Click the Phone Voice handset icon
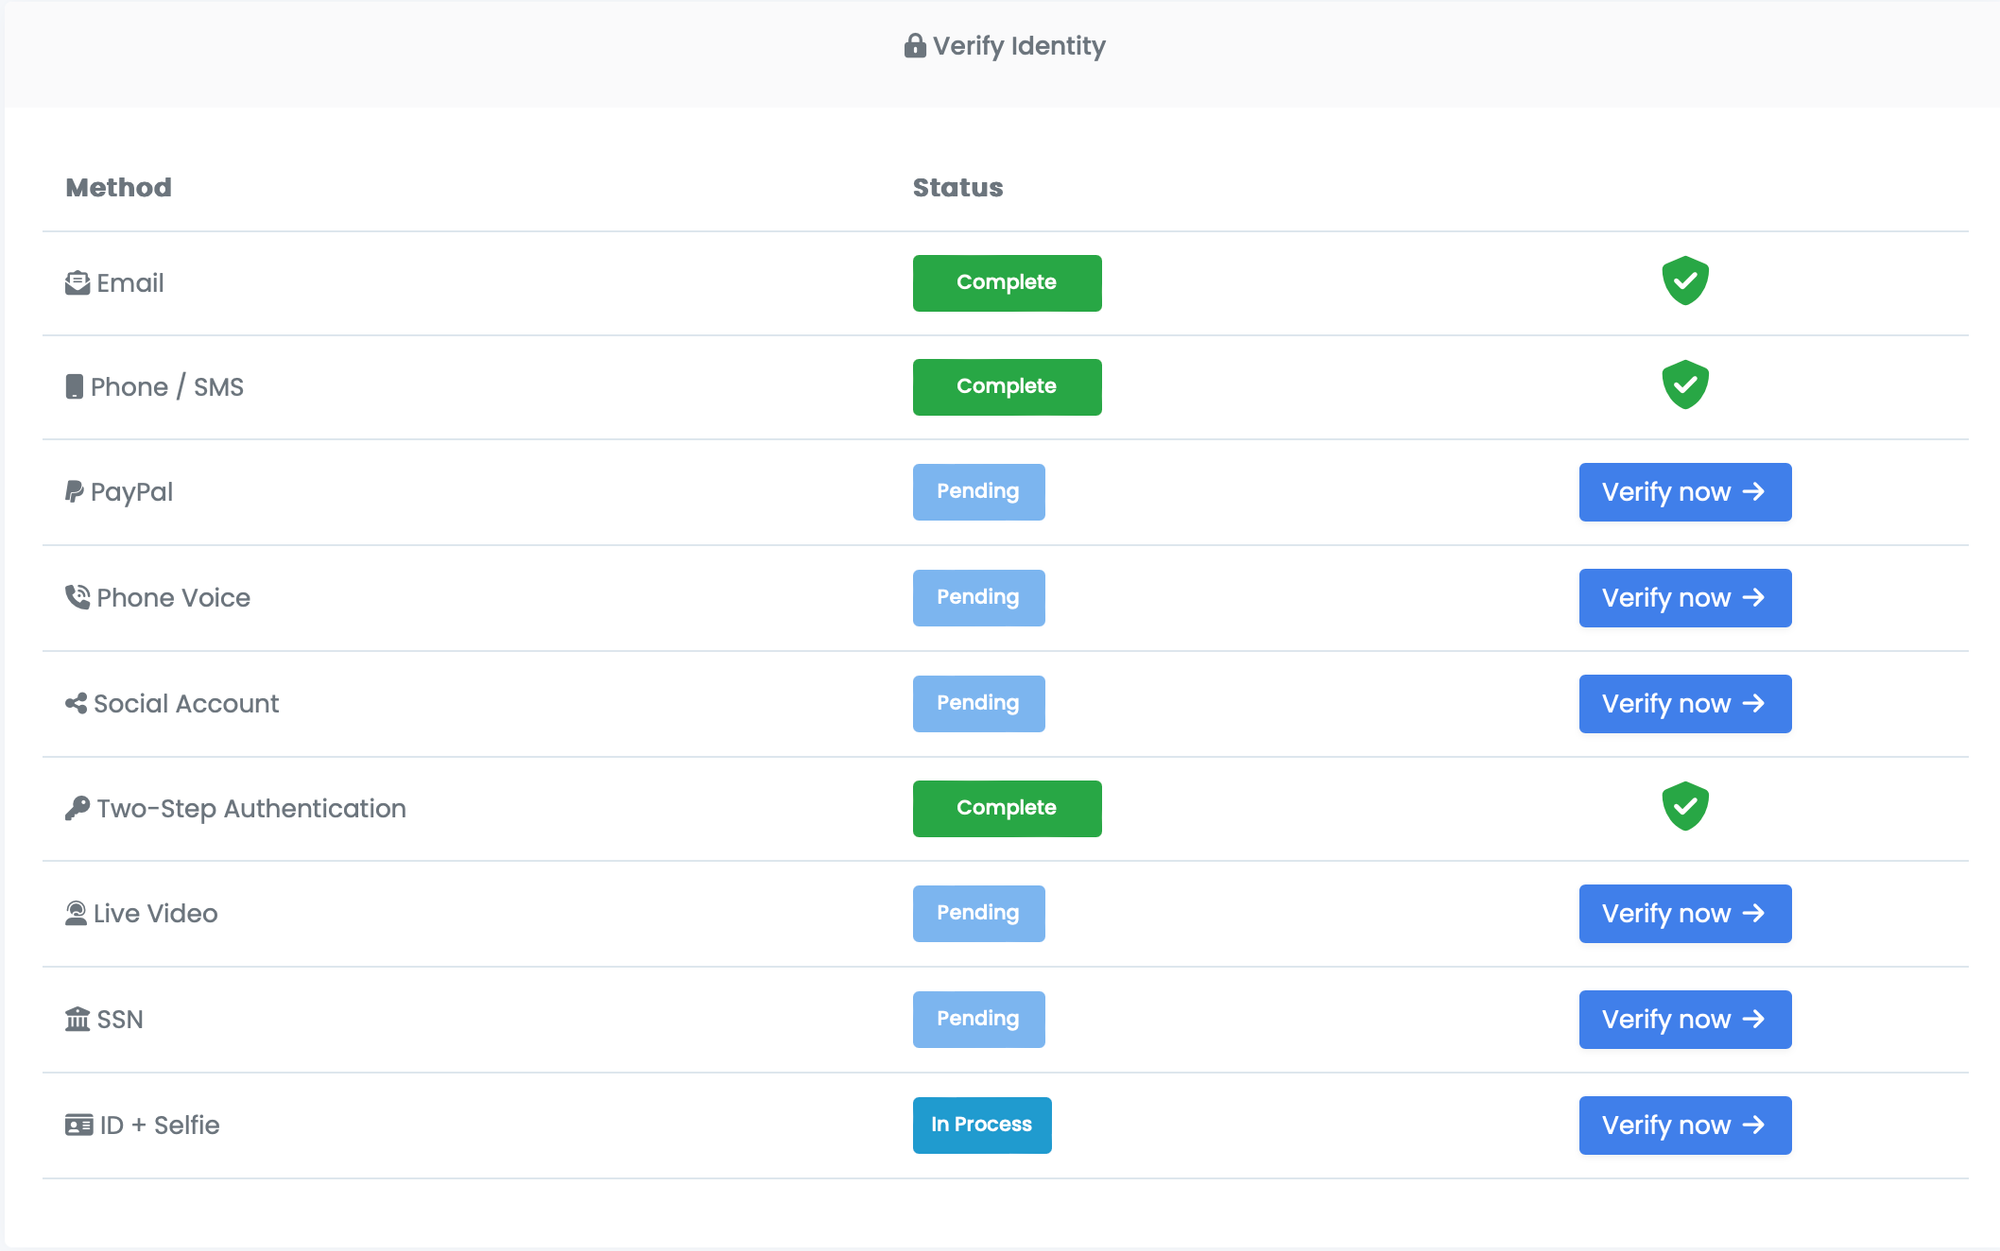The height and width of the screenshot is (1251, 2000). (77, 597)
